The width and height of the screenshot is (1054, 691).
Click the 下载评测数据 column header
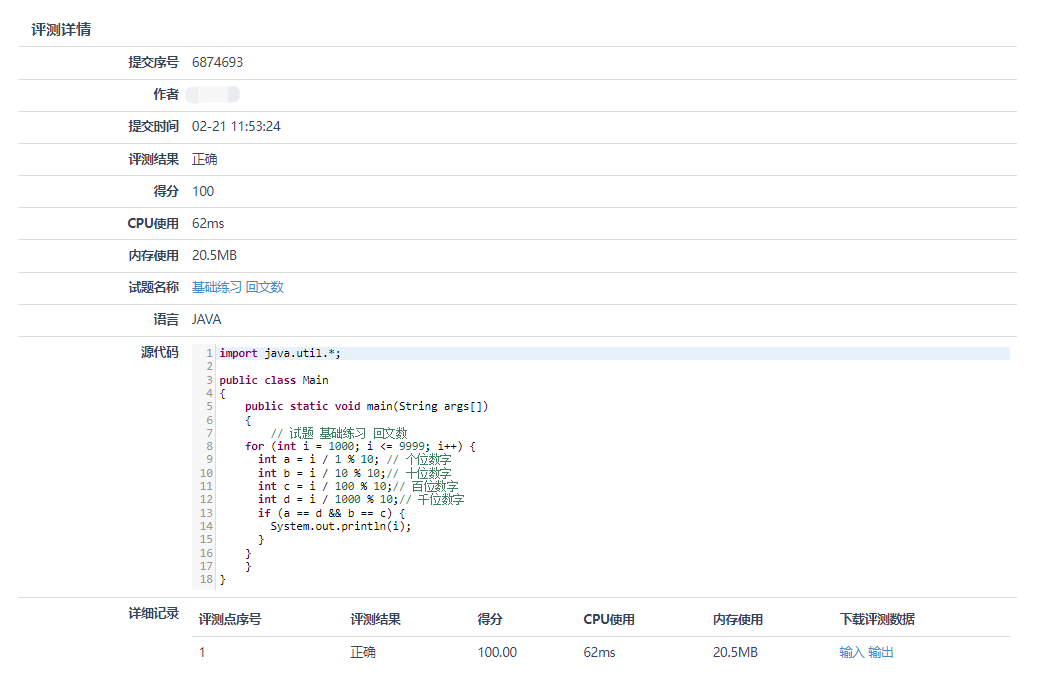(877, 619)
